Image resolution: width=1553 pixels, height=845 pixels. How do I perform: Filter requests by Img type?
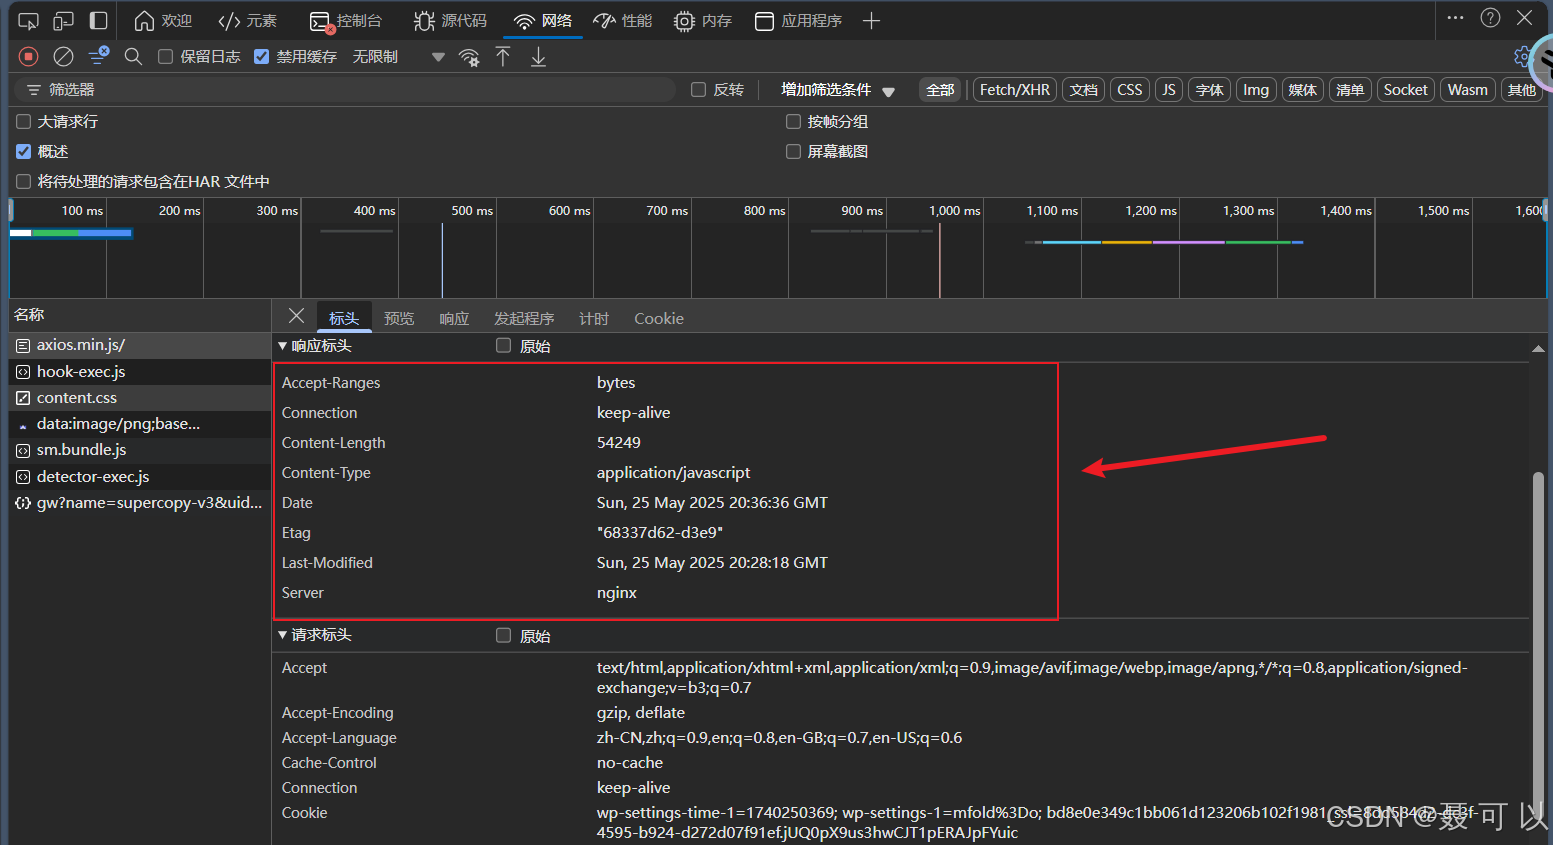(x=1256, y=90)
